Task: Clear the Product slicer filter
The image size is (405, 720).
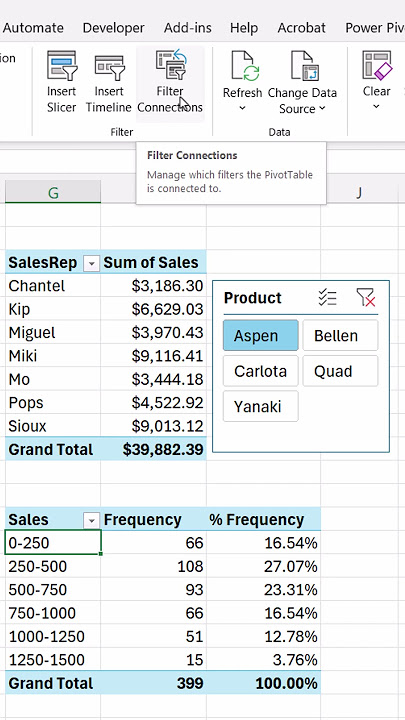Action: tap(366, 298)
